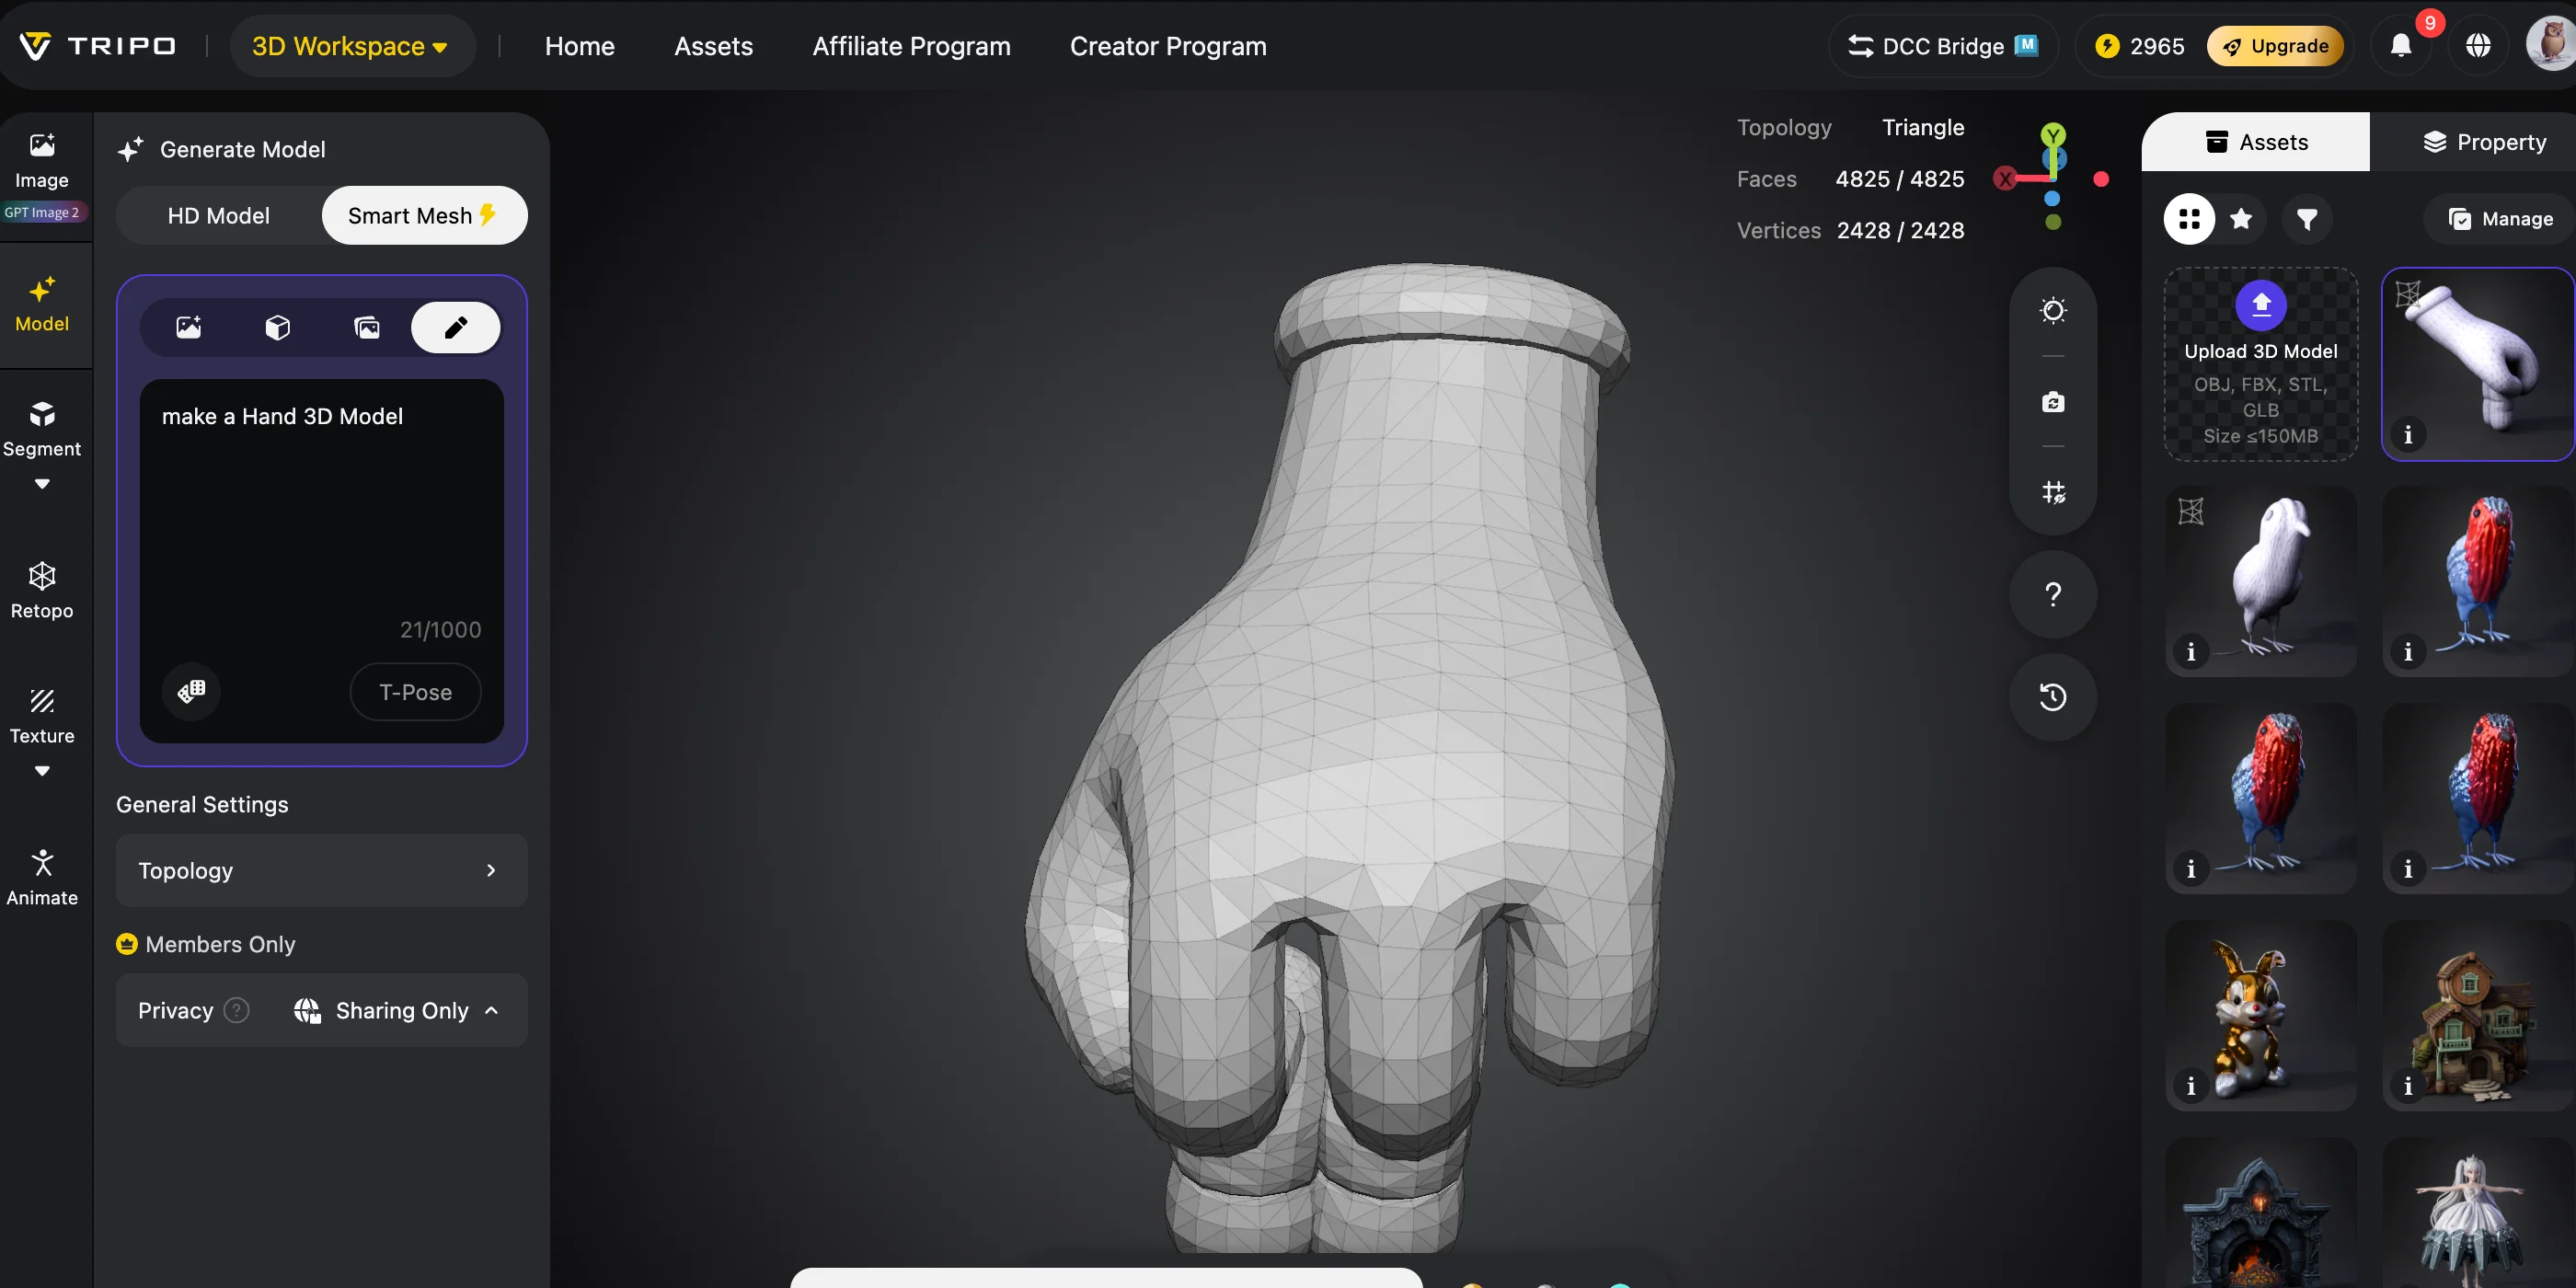Open the Image tool in sidebar
Viewport: 2576px width, 1288px height.
point(42,161)
